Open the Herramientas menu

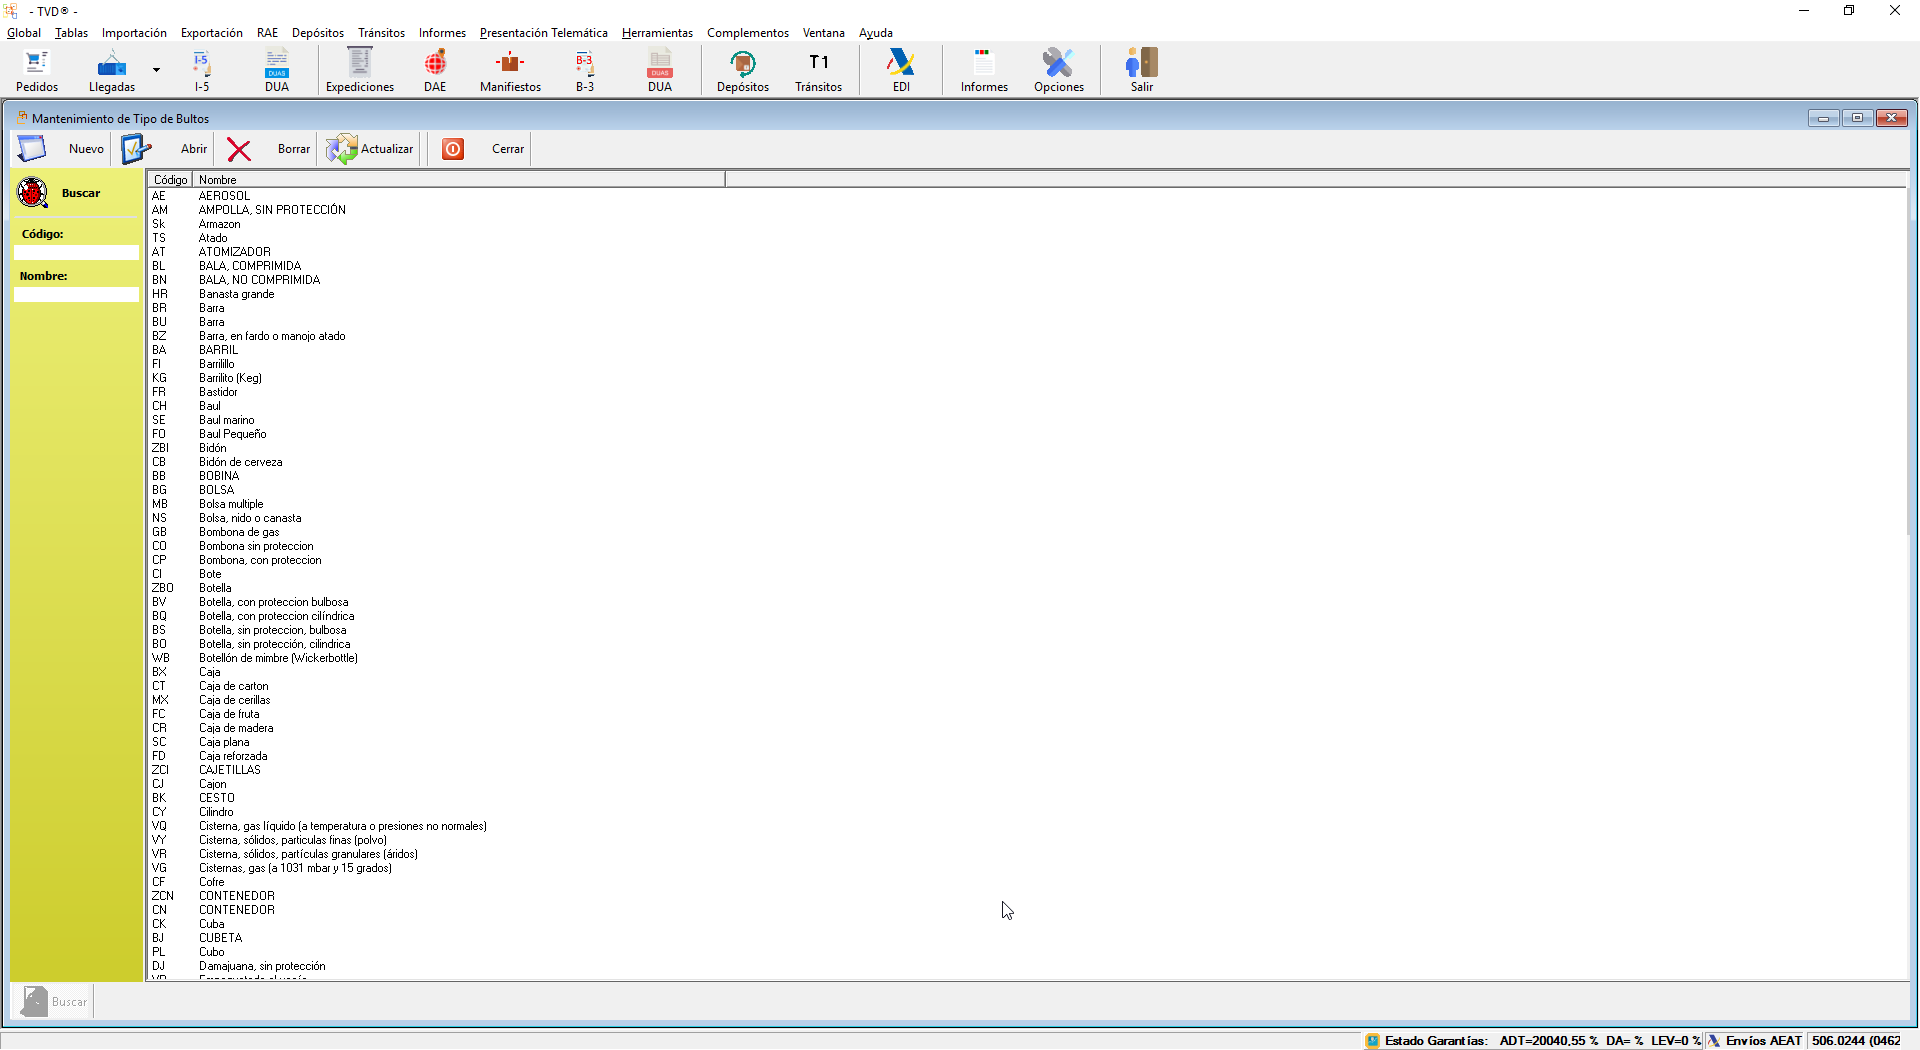(657, 33)
